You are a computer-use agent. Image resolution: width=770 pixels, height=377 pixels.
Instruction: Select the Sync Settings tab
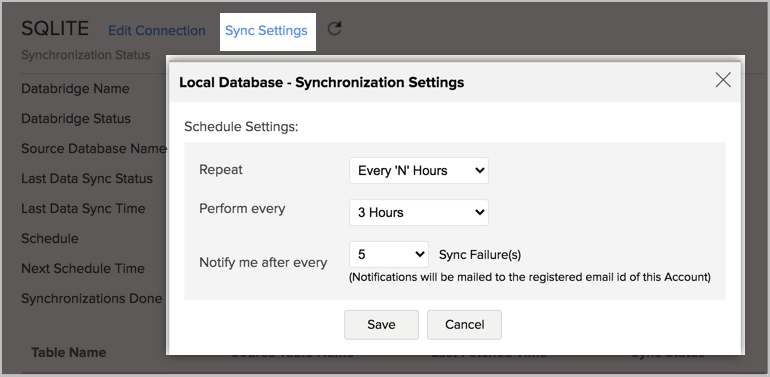pyautogui.click(x=266, y=31)
